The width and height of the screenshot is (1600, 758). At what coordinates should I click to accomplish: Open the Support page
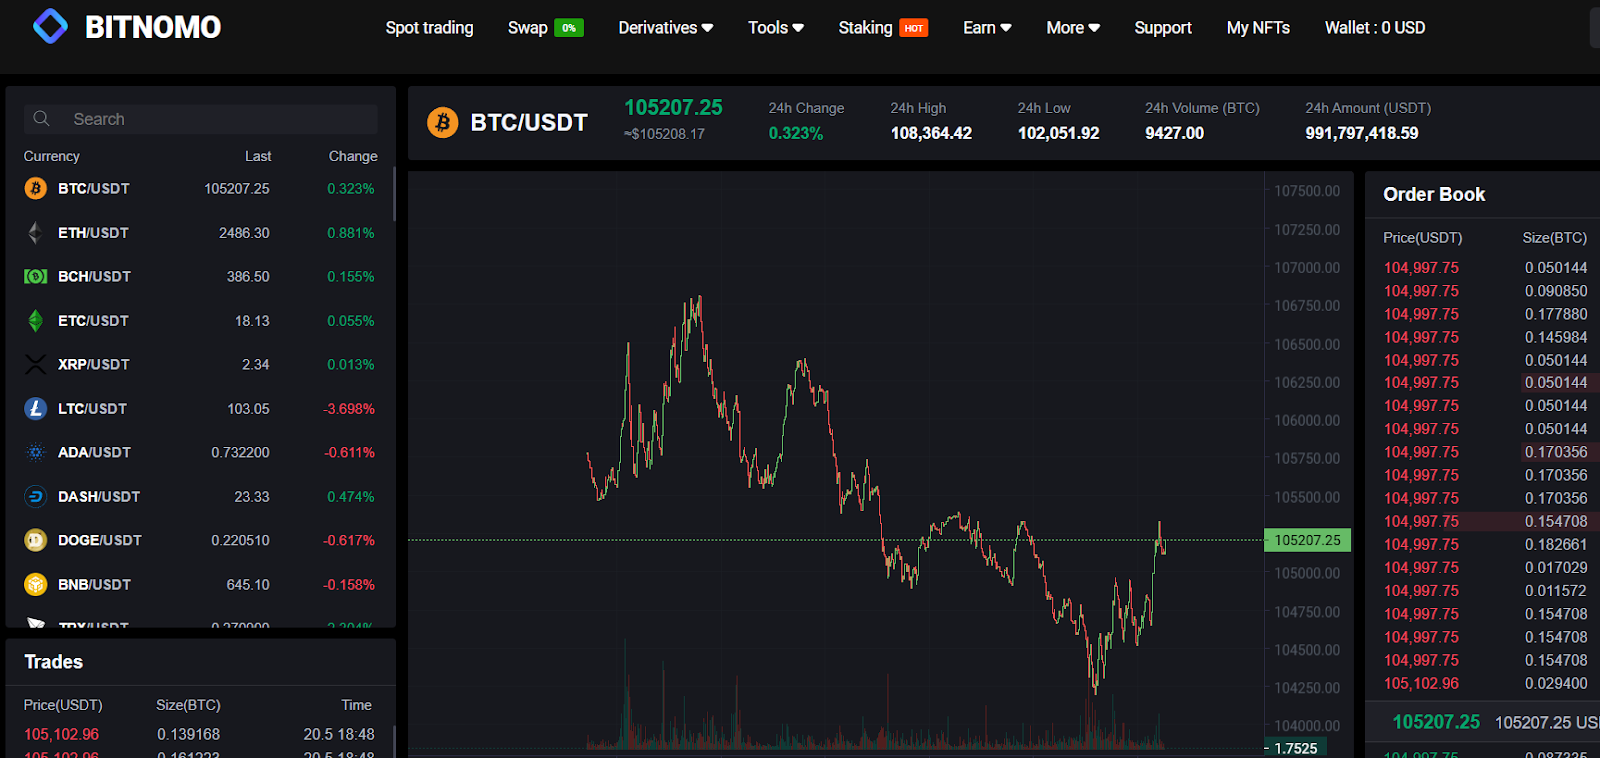tap(1163, 28)
